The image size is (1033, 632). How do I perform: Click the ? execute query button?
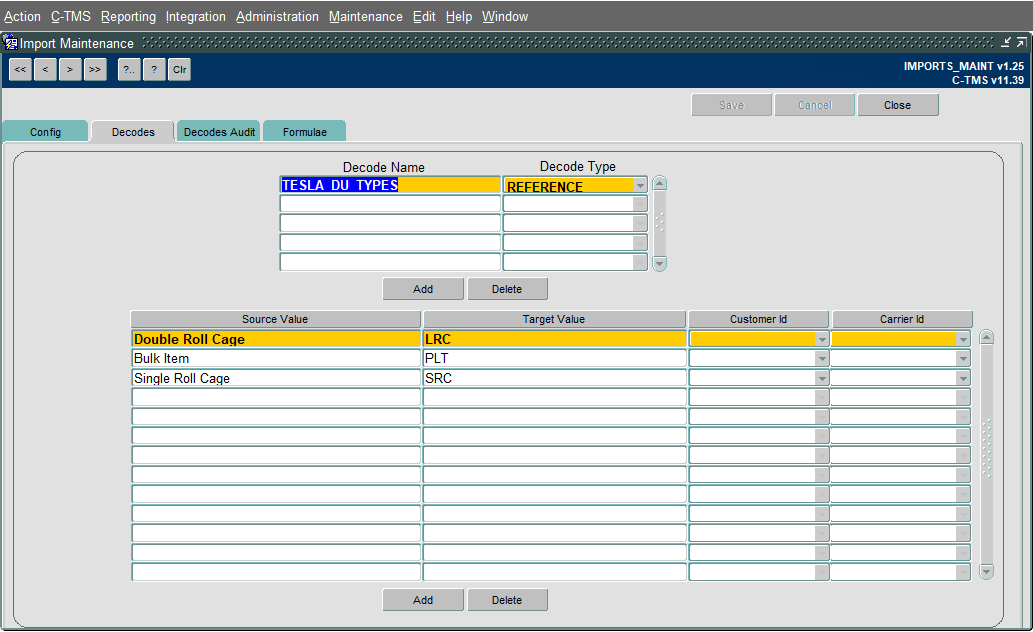[154, 69]
